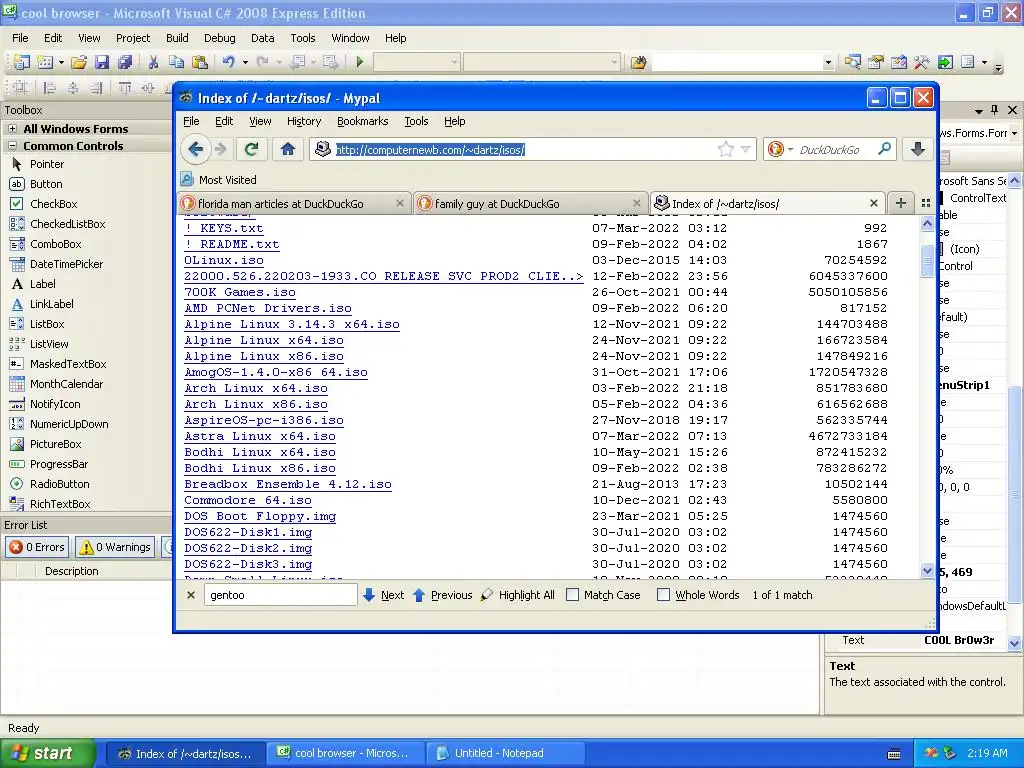Click the Save icon in Visual C# toolbar
This screenshot has width=1024, height=768.
tap(102, 62)
